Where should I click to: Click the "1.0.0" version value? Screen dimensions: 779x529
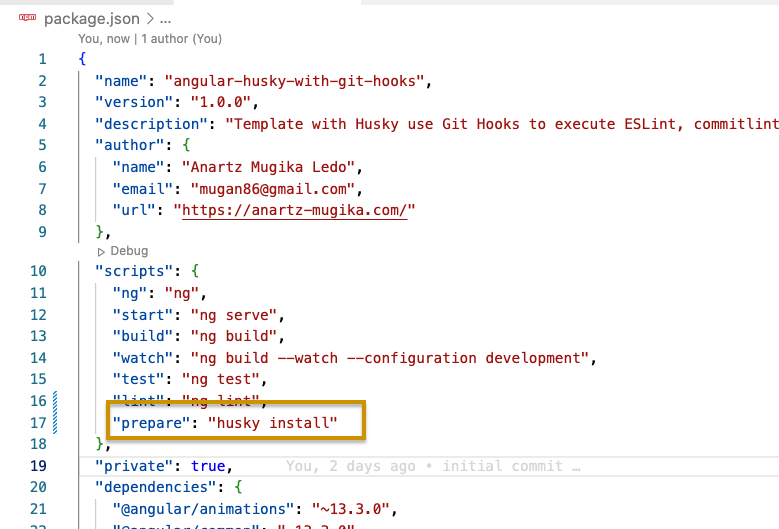(221, 102)
